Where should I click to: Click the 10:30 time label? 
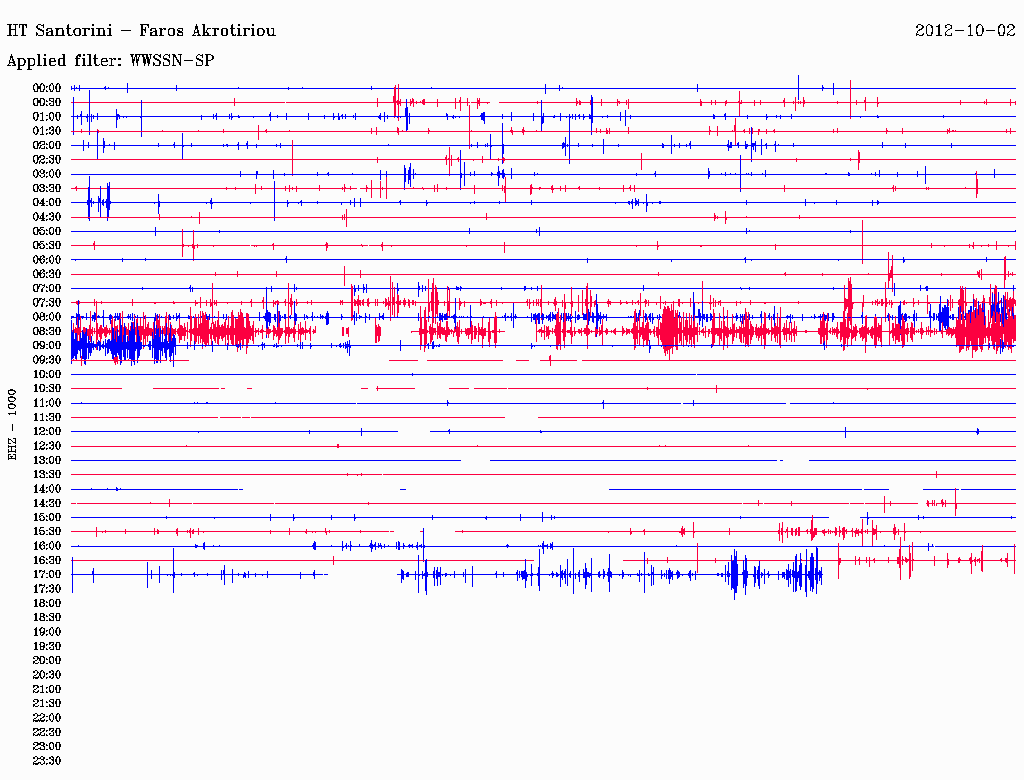(x=47, y=389)
